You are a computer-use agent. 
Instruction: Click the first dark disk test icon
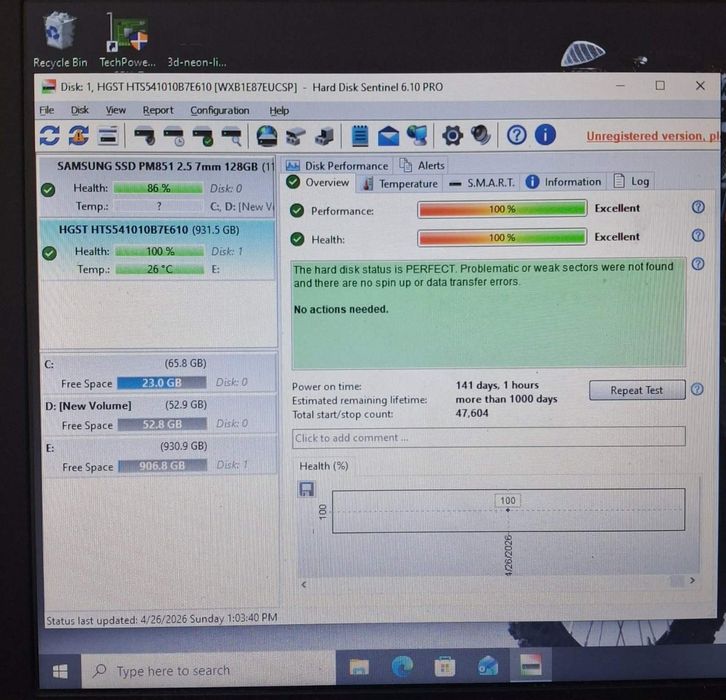144,136
